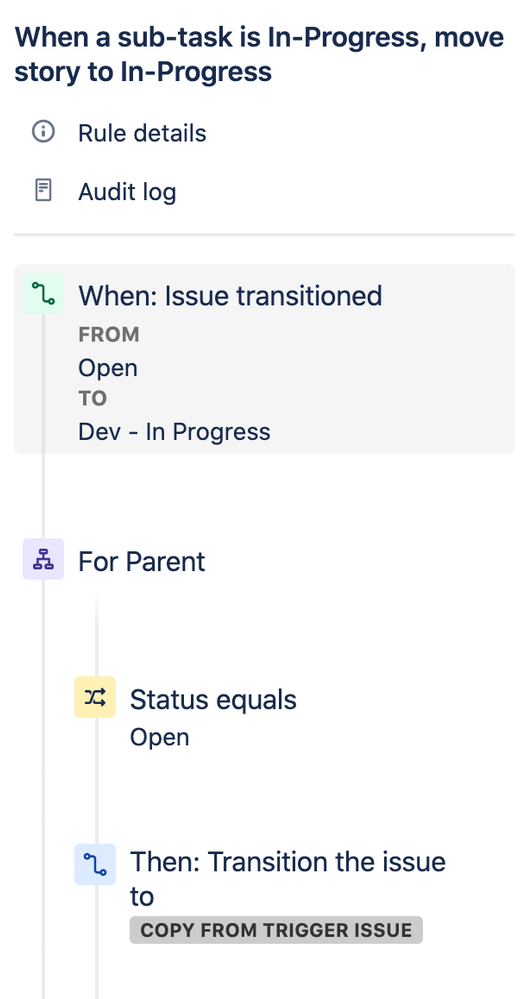Screen dimensions: 525x999
Task: Select the When: Issue transitioned trigger
Action: (x=264, y=359)
